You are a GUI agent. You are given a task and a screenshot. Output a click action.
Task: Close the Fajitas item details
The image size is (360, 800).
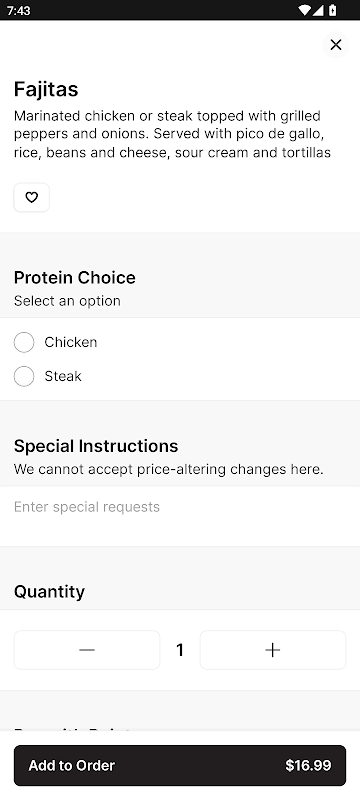336,45
